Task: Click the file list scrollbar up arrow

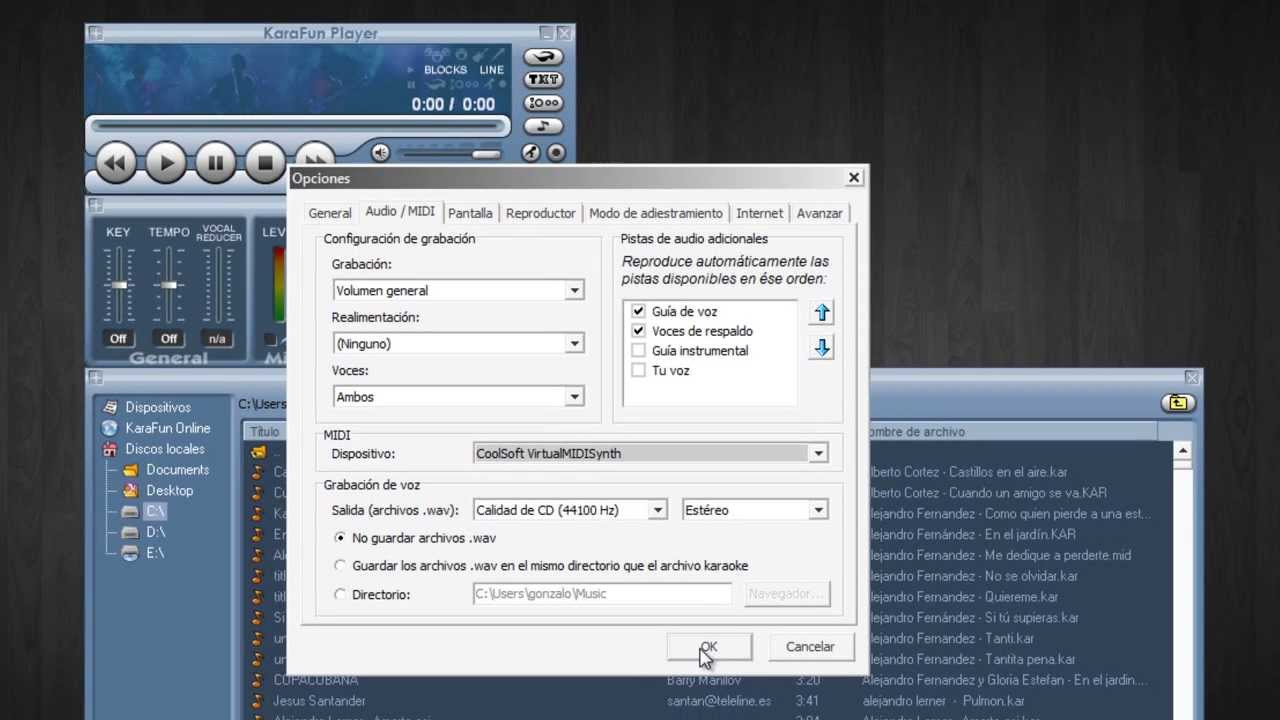Action: 1183,451
